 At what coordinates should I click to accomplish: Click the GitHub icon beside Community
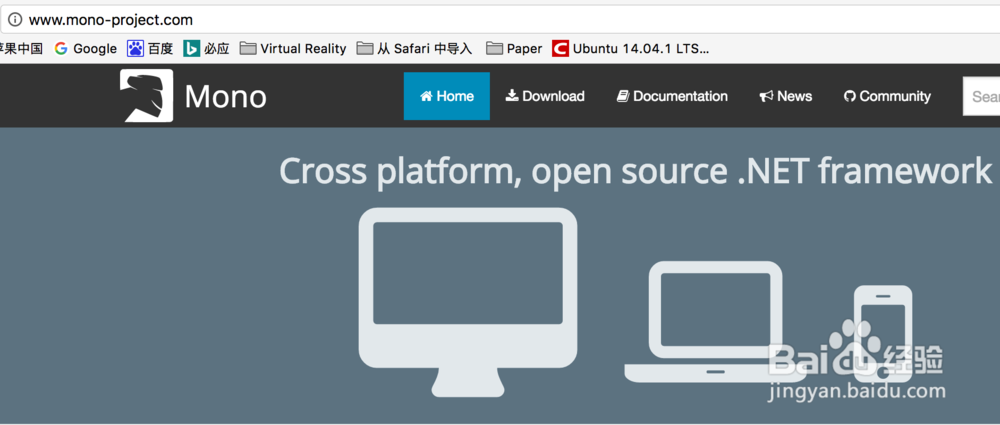tap(849, 96)
